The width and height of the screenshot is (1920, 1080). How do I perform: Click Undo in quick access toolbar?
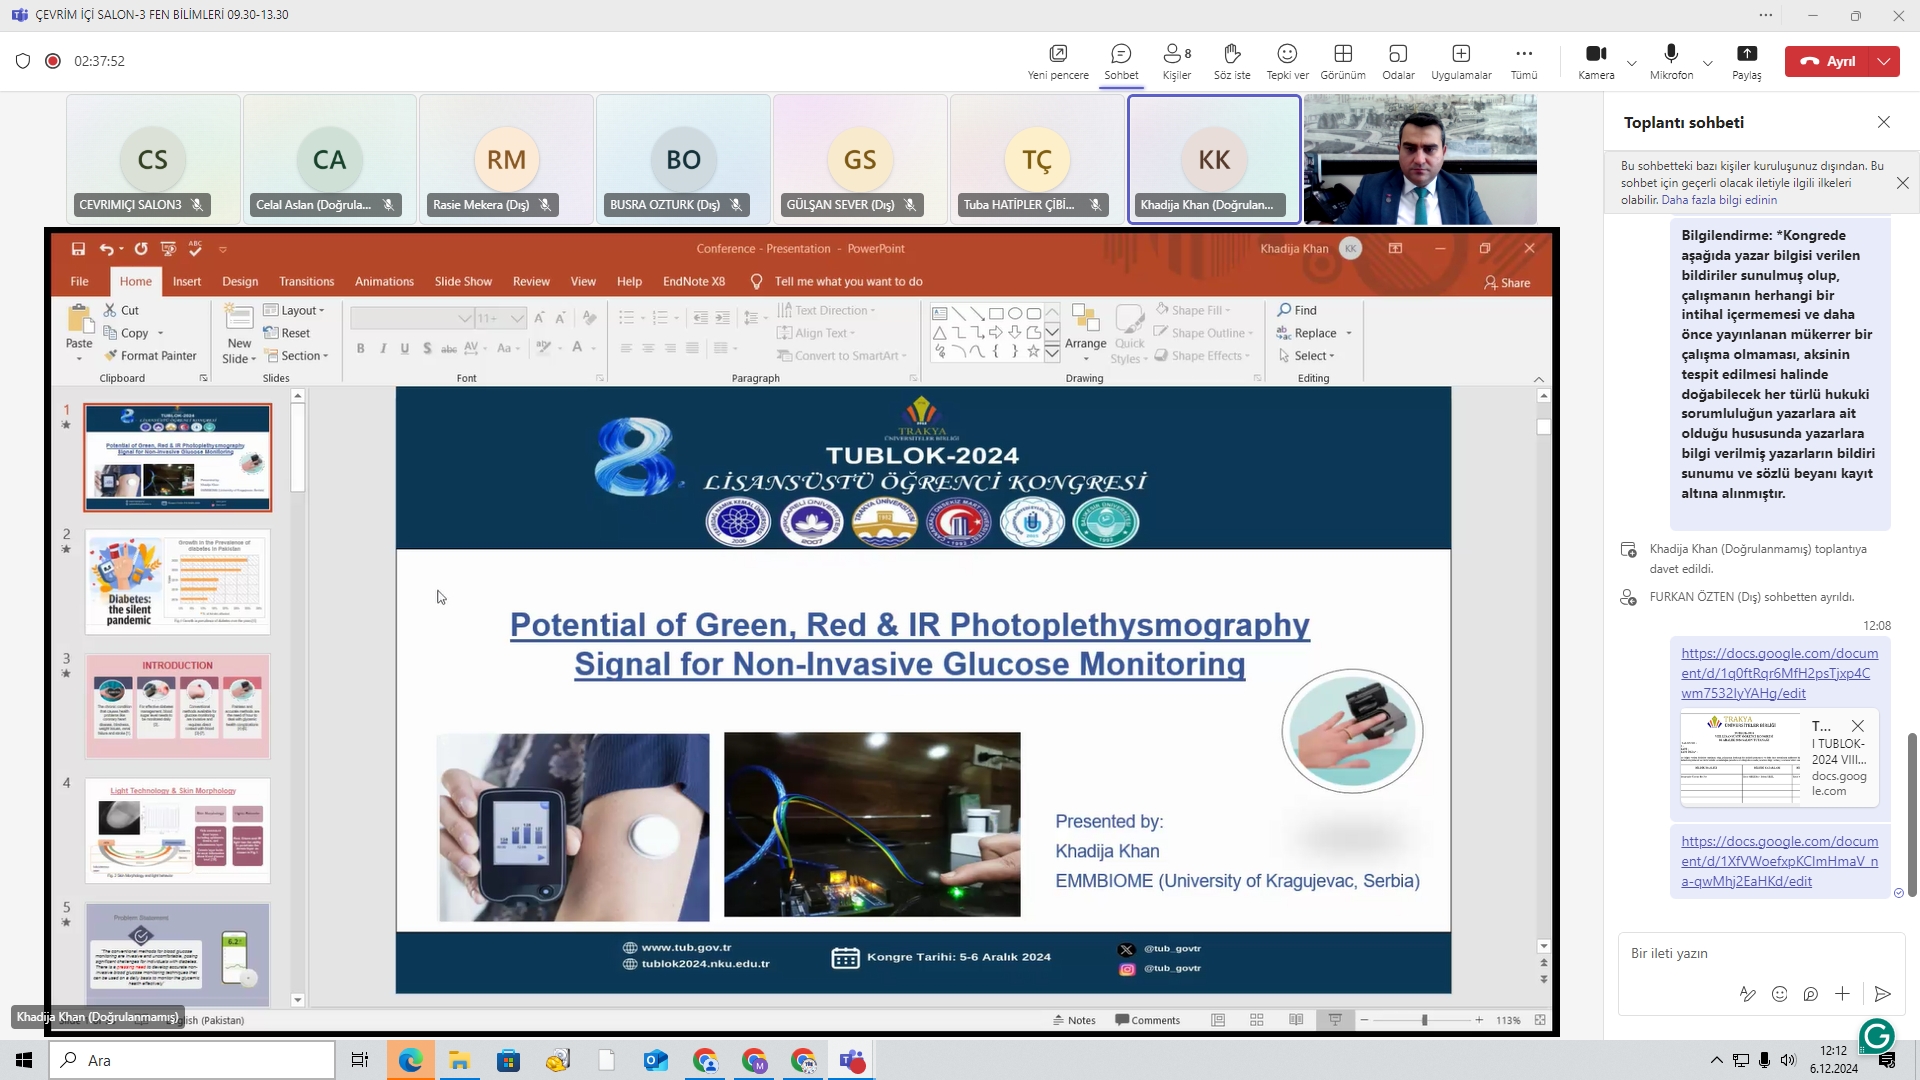pyautogui.click(x=105, y=249)
